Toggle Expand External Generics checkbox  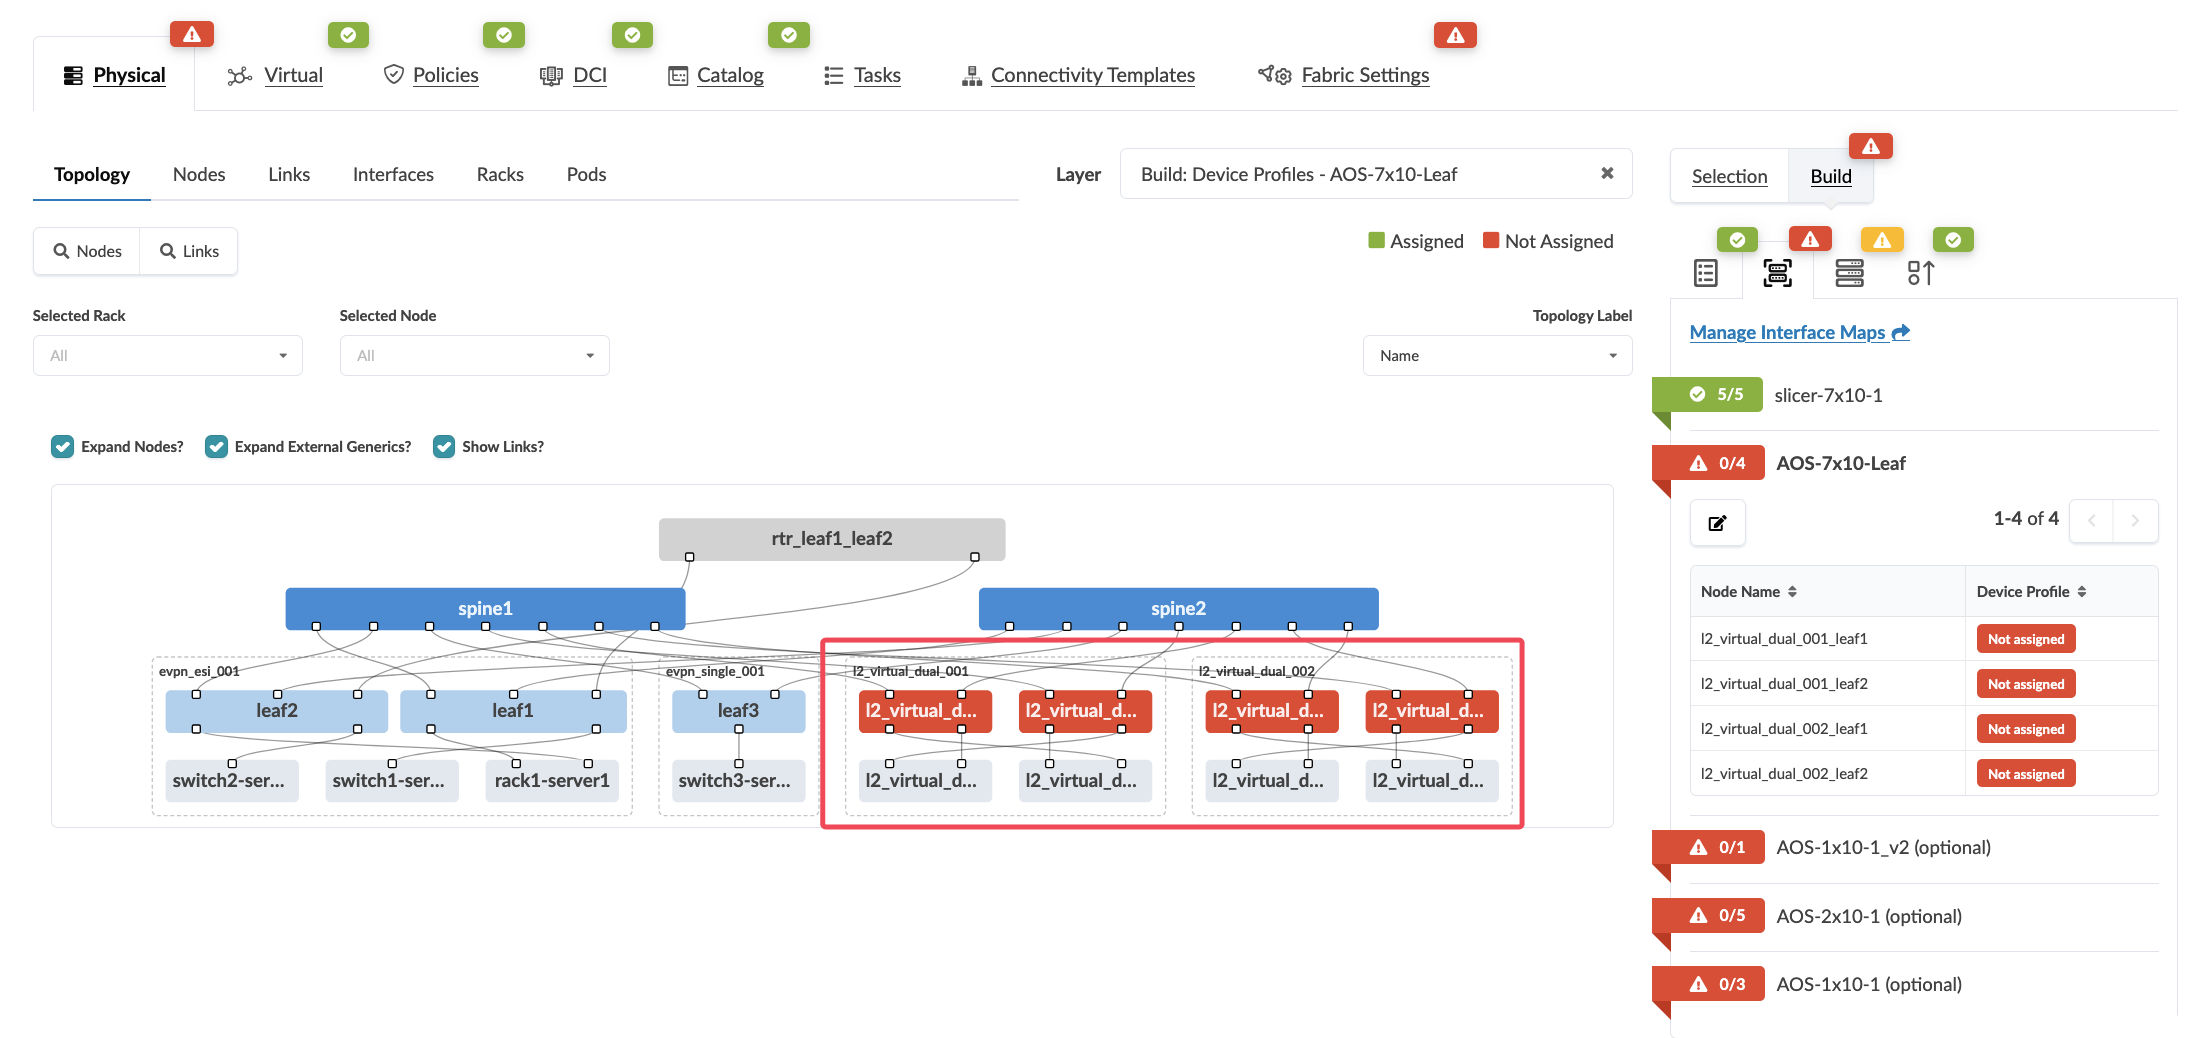pyautogui.click(x=216, y=447)
